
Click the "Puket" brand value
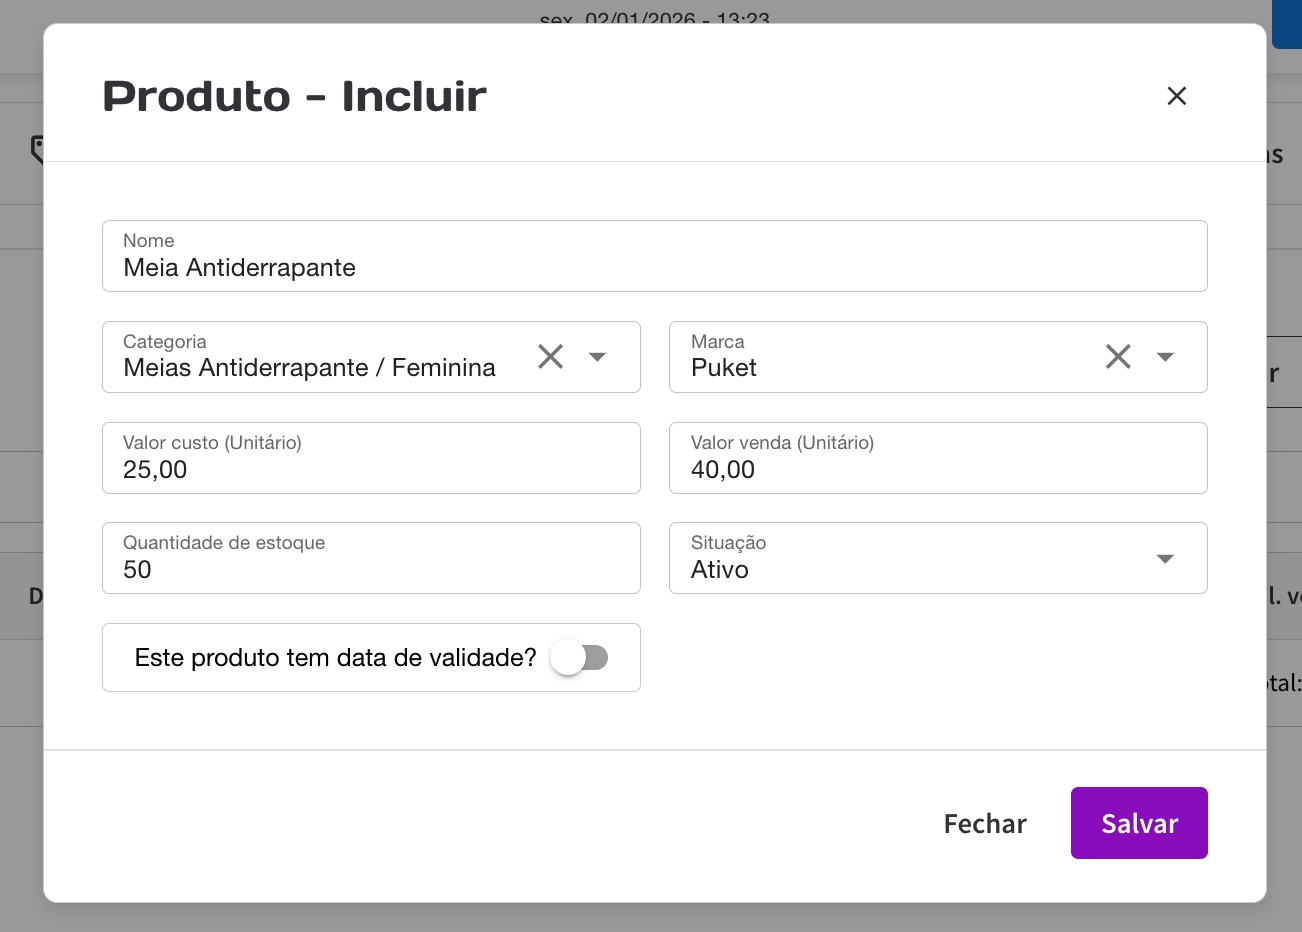point(724,368)
